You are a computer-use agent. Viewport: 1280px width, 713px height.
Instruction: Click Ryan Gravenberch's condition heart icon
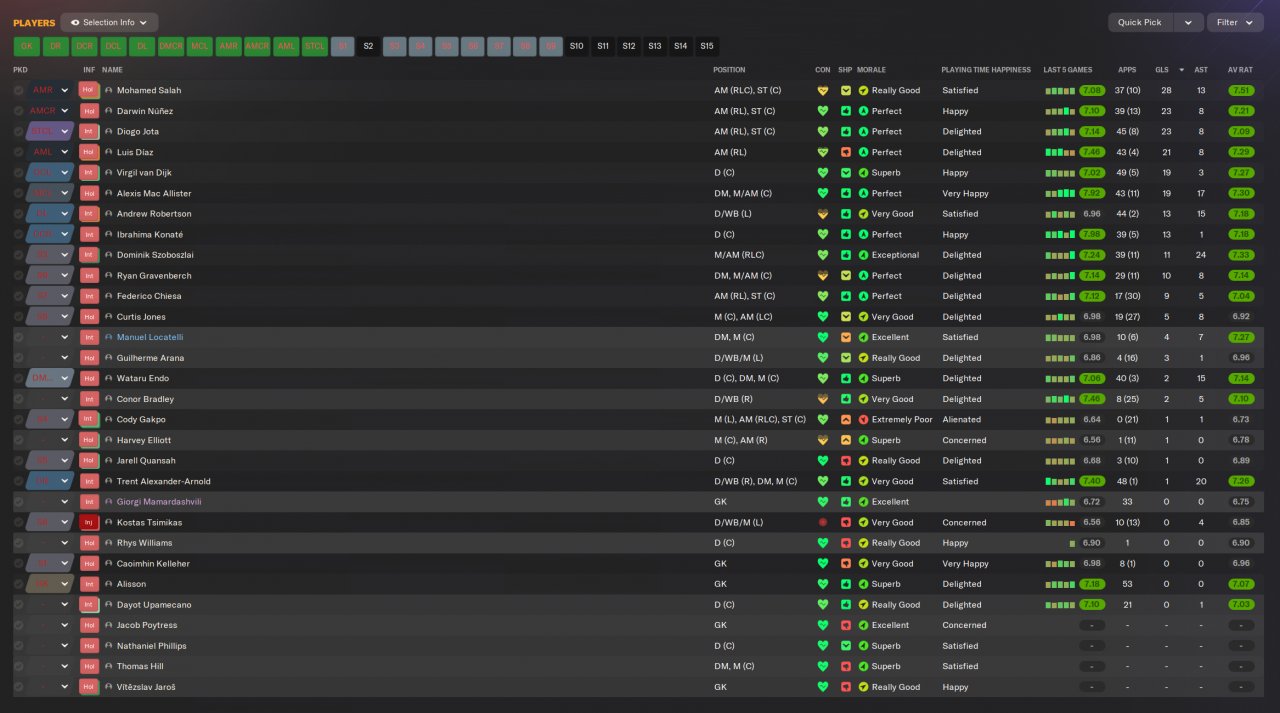[823, 275]
